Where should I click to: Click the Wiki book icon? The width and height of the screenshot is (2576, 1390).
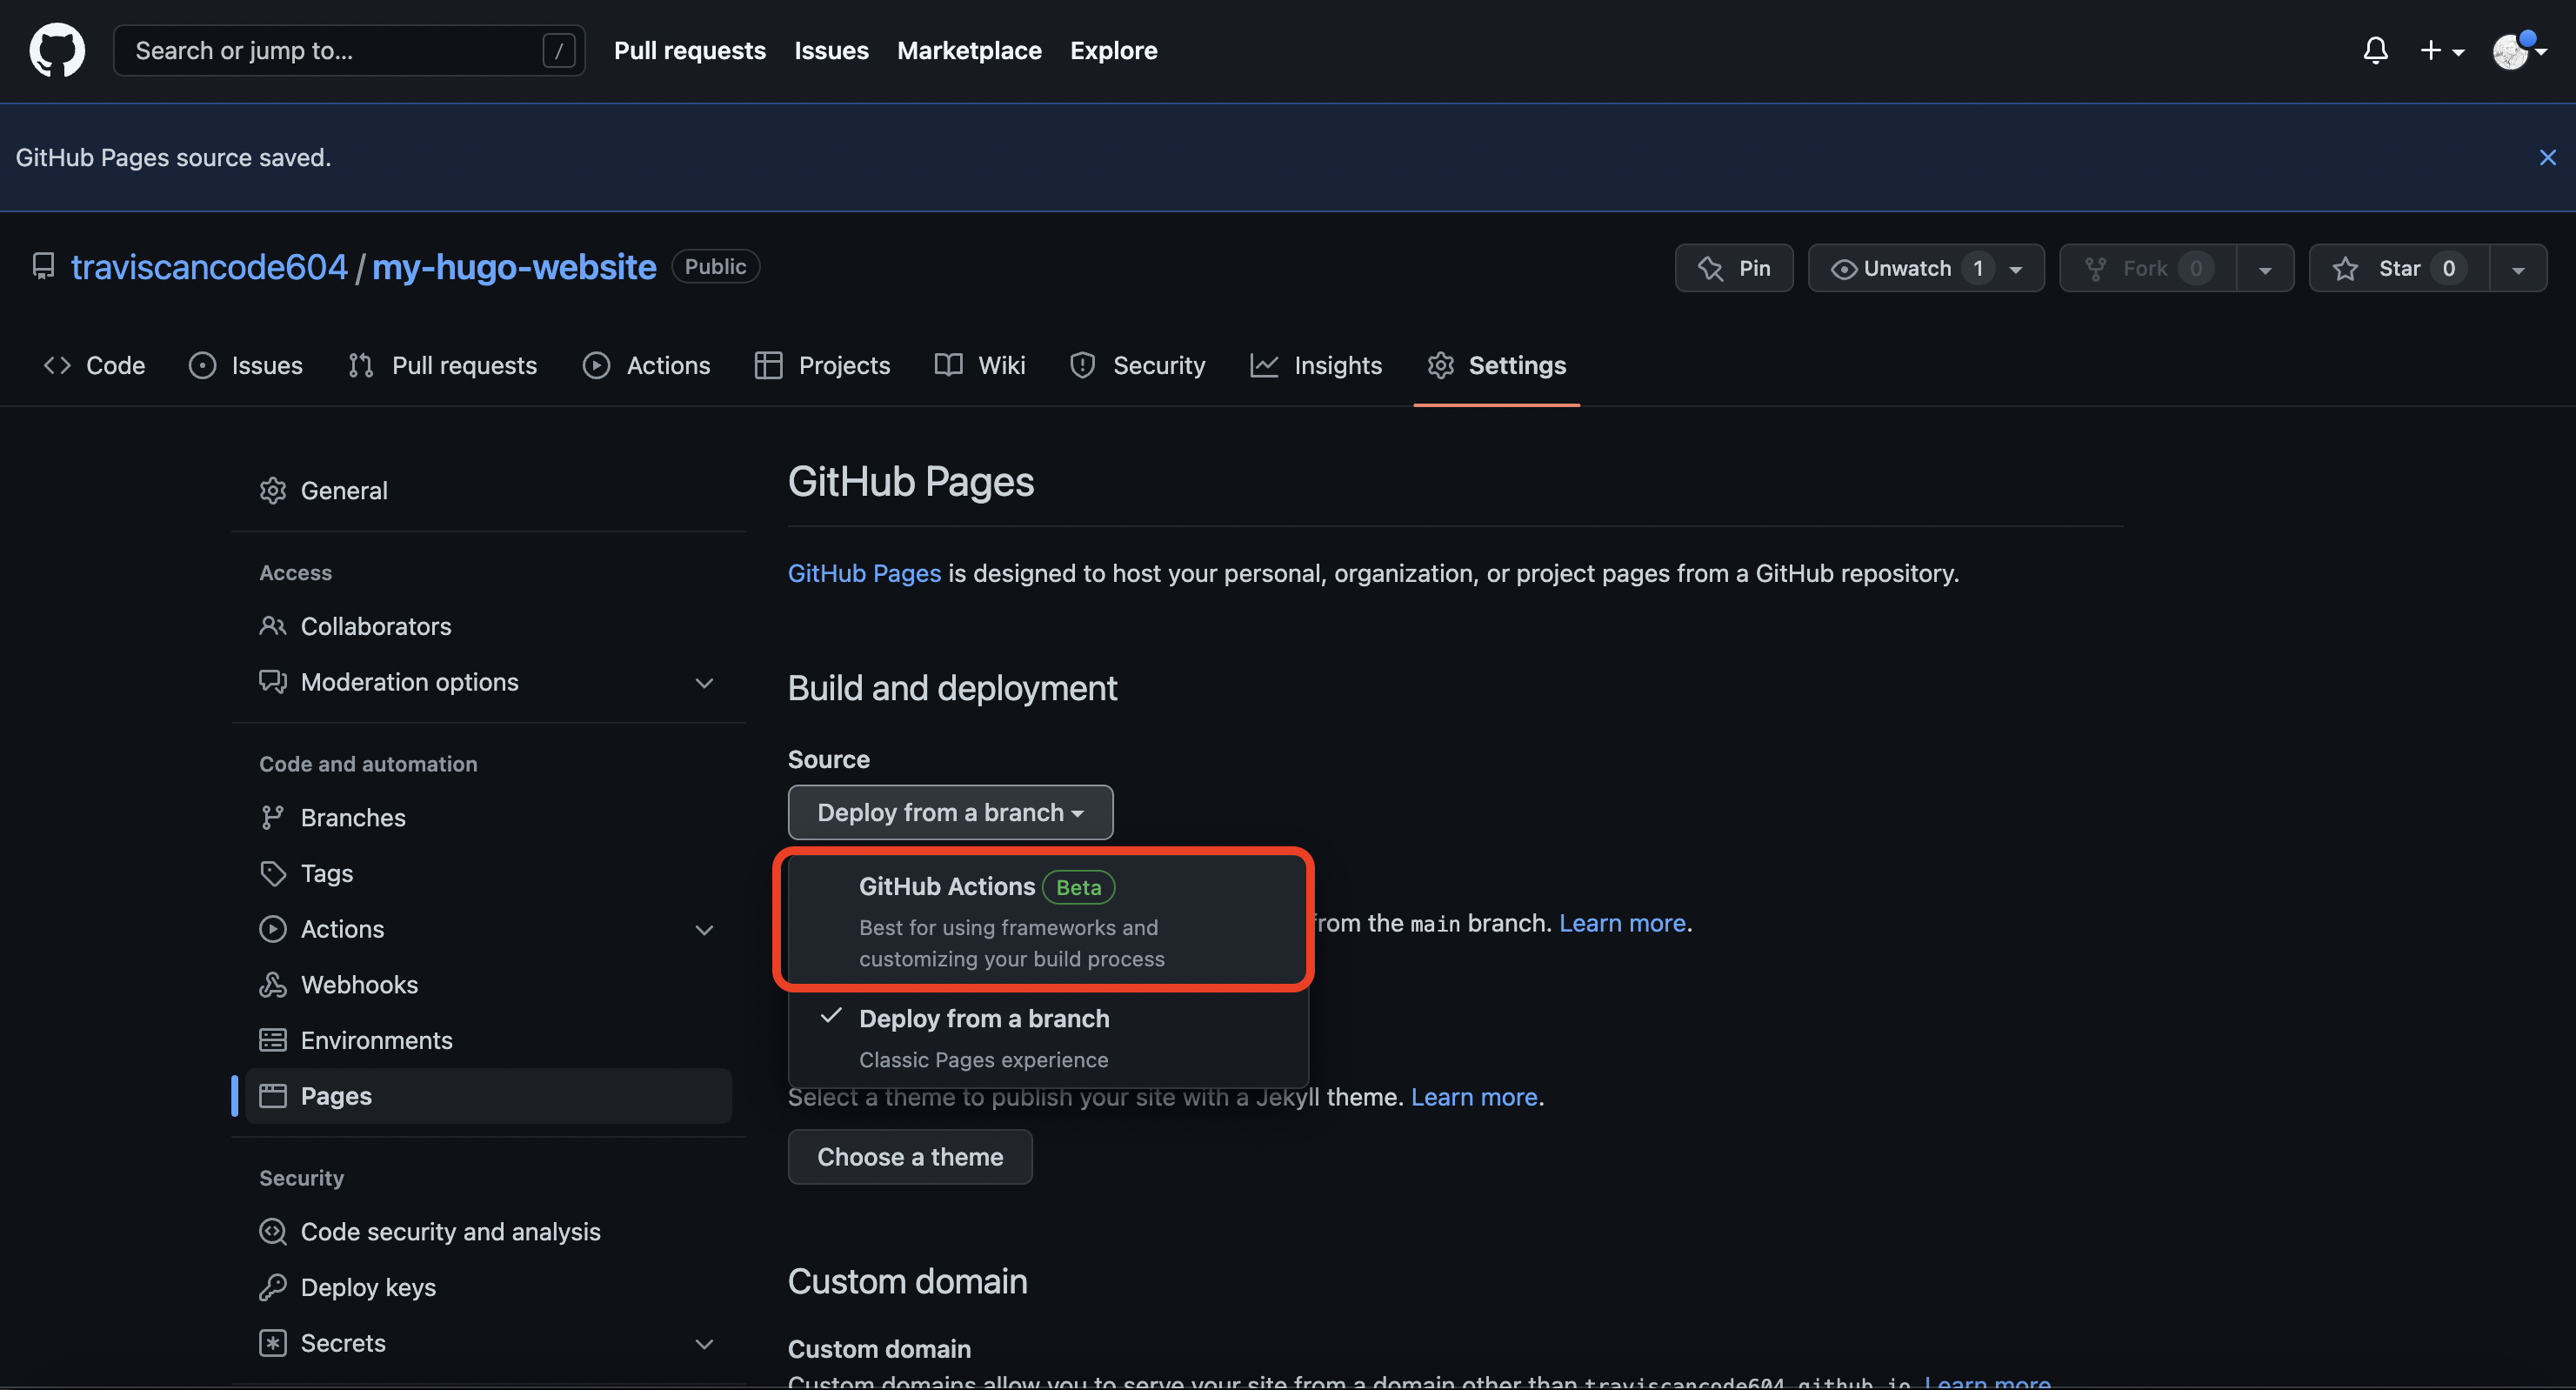coord(948,365)
